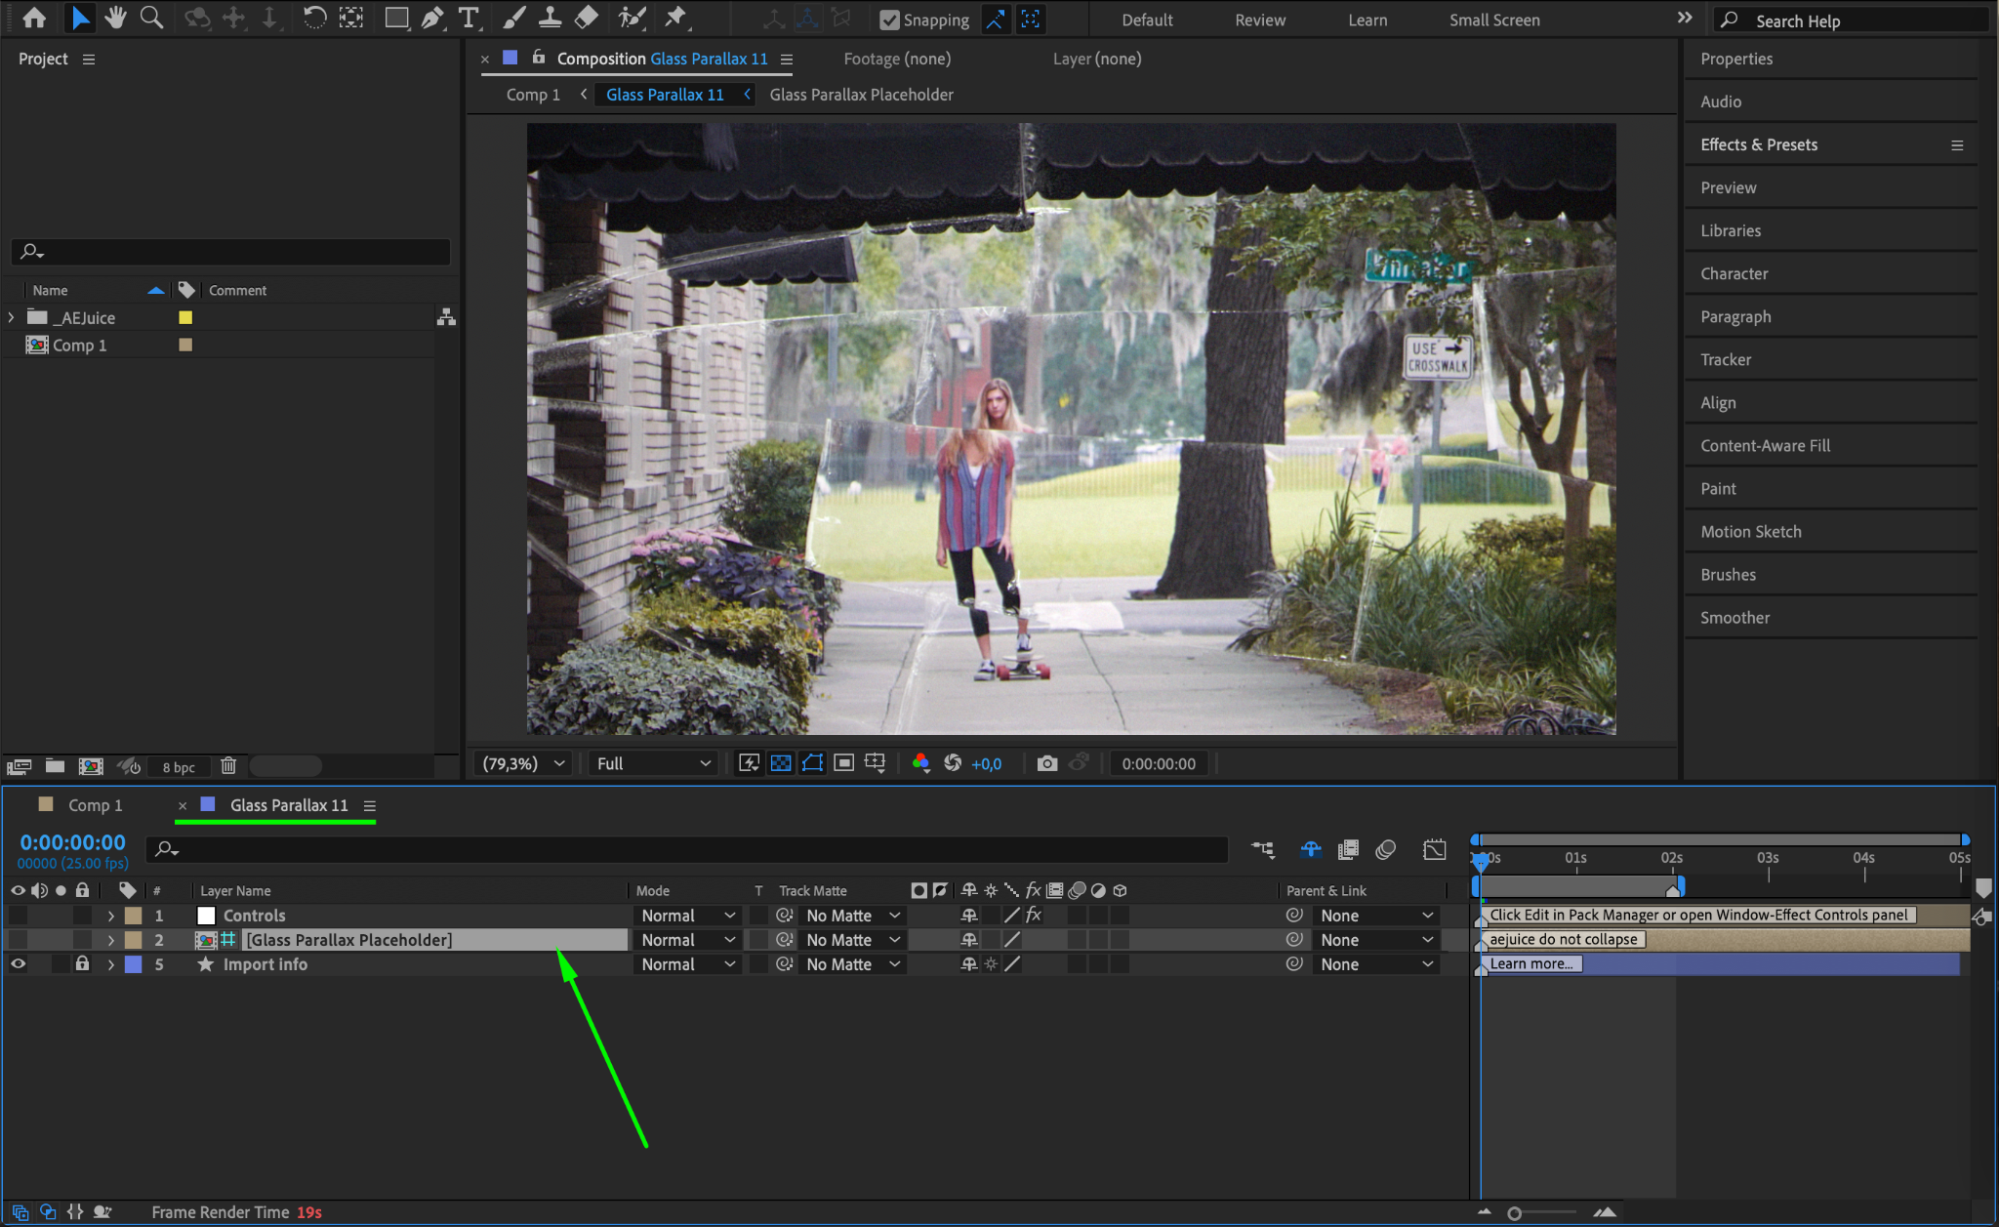Delete selected project item via trash
1999x1227 pixels.
[228, 766]
